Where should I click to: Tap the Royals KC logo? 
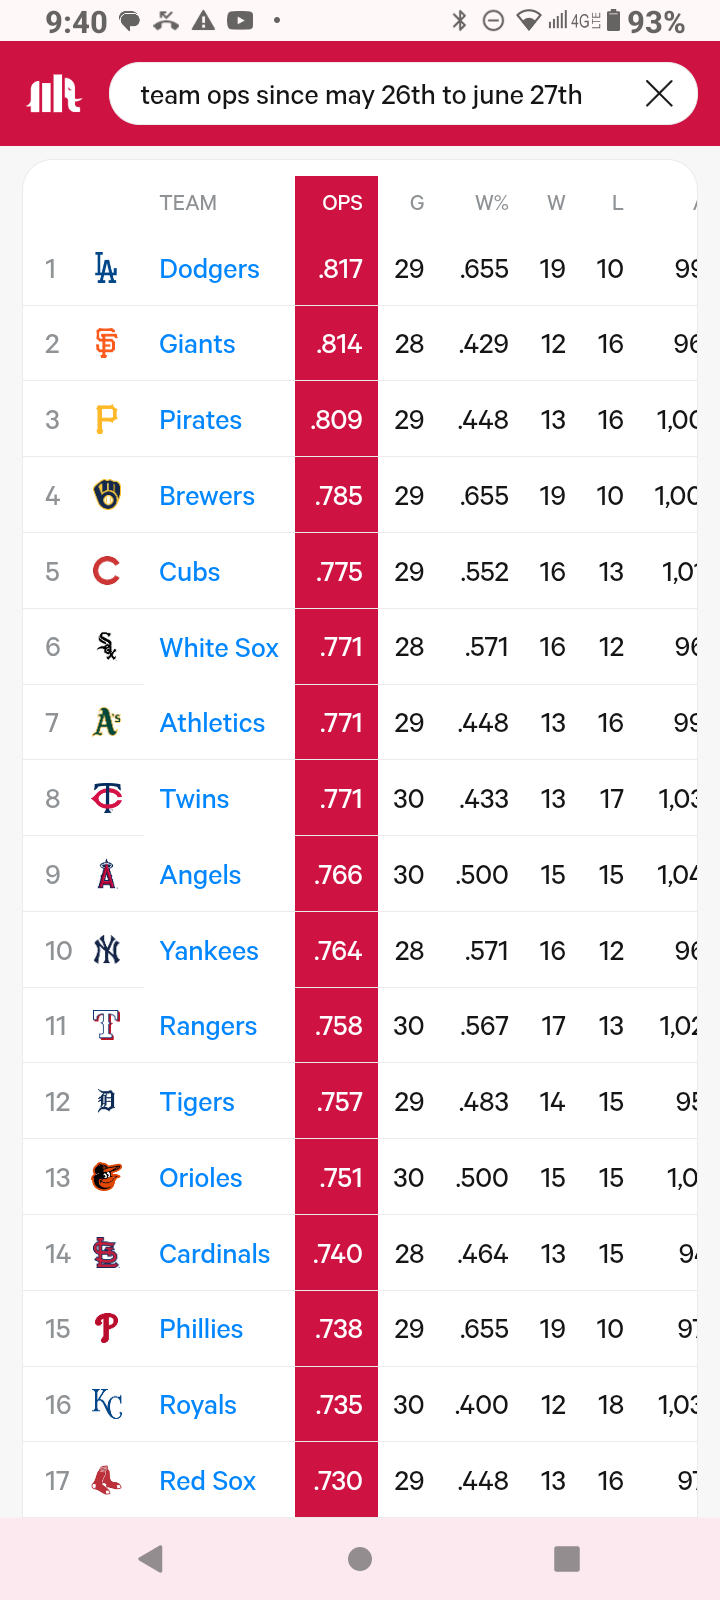coord(107,1404)
